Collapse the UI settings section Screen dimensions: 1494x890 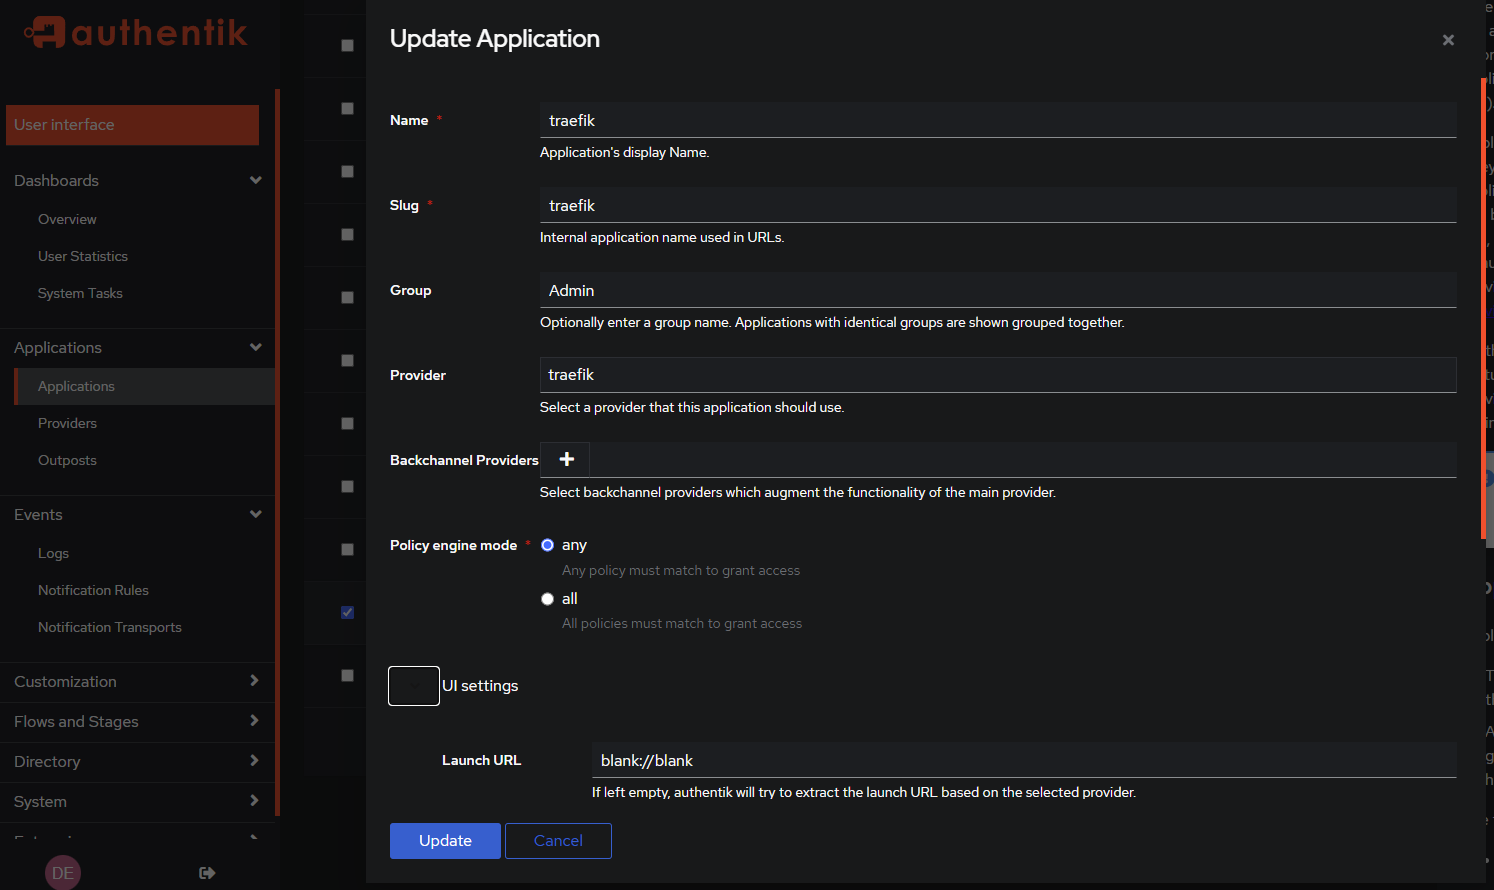414,686
